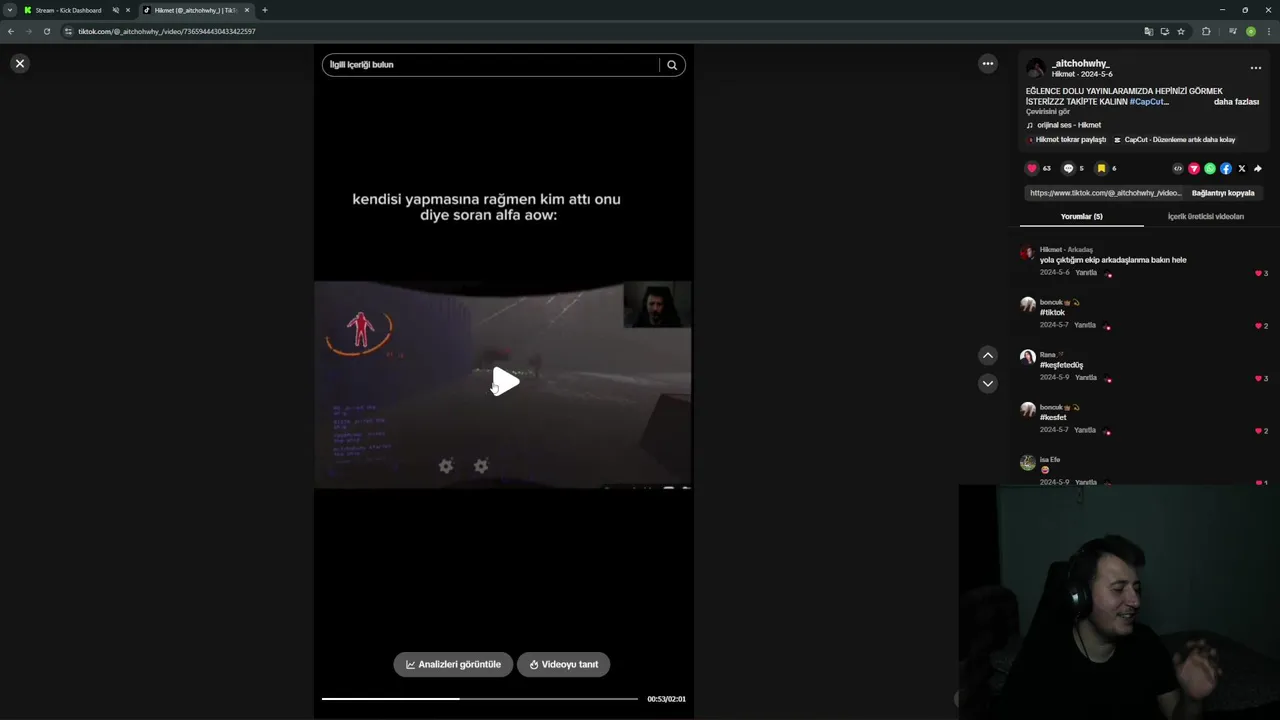The height and width of the screenshot is (720, 1280).
Task: Click 'Çevirisini gör' to view the translation
Action: (1048, 112)
